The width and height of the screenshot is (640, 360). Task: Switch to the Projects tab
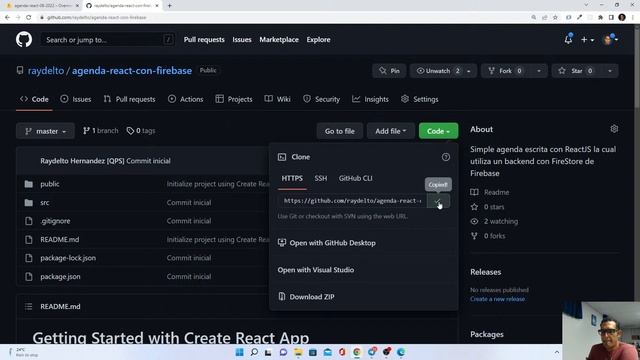click(234, 99)
